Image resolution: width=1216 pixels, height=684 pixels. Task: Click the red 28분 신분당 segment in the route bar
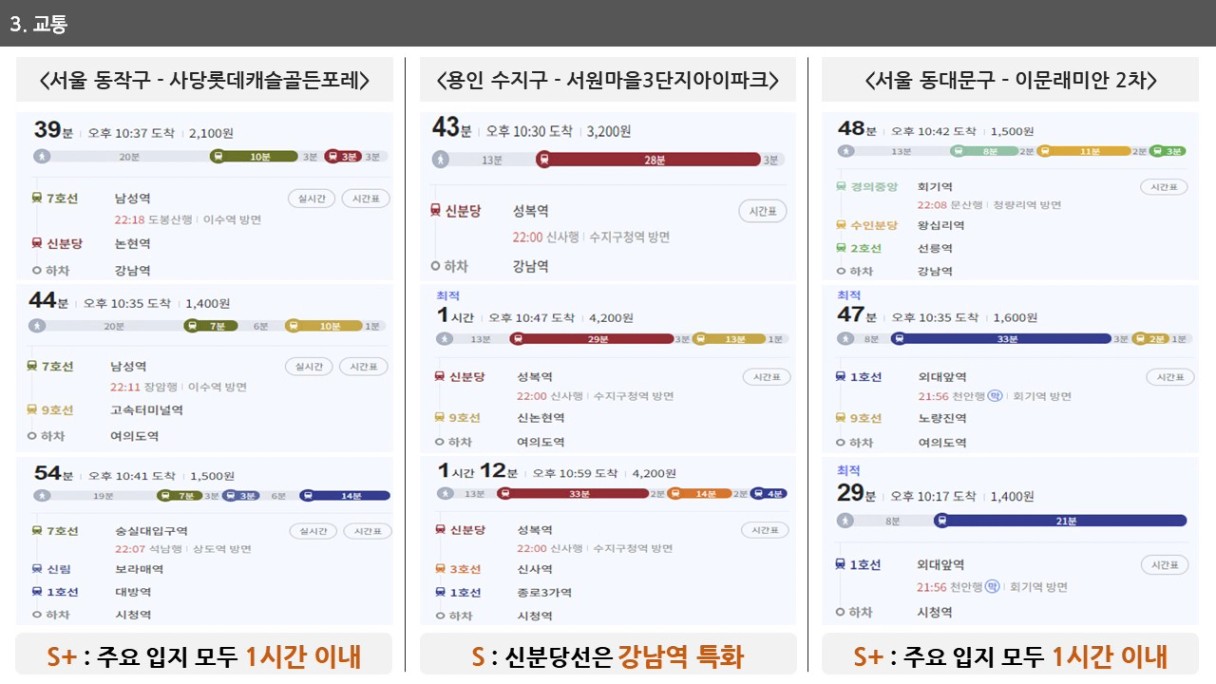coord(648,159)
